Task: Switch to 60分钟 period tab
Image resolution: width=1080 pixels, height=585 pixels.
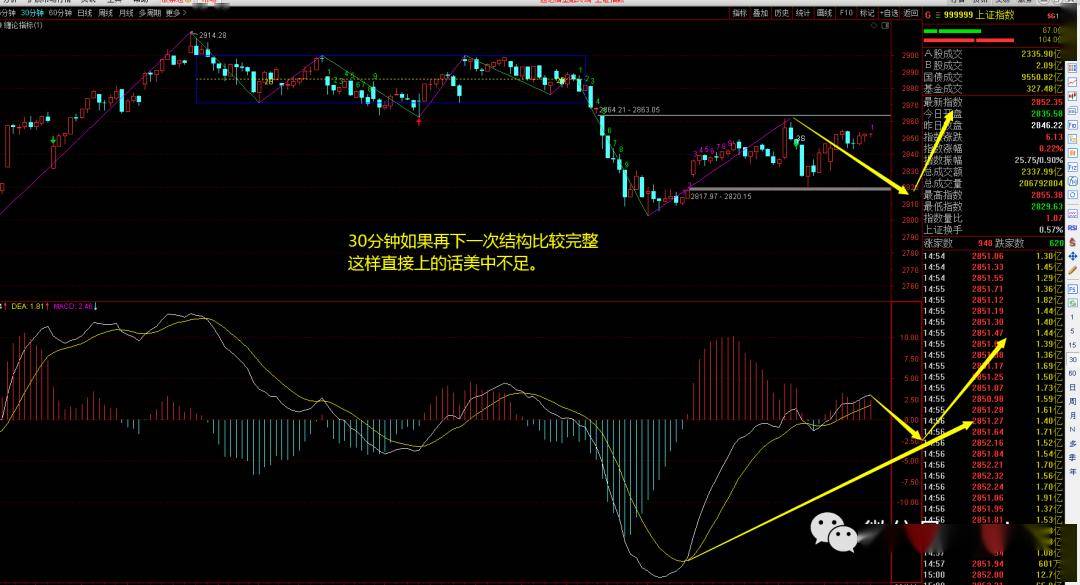Action: (x=59, y=12)
